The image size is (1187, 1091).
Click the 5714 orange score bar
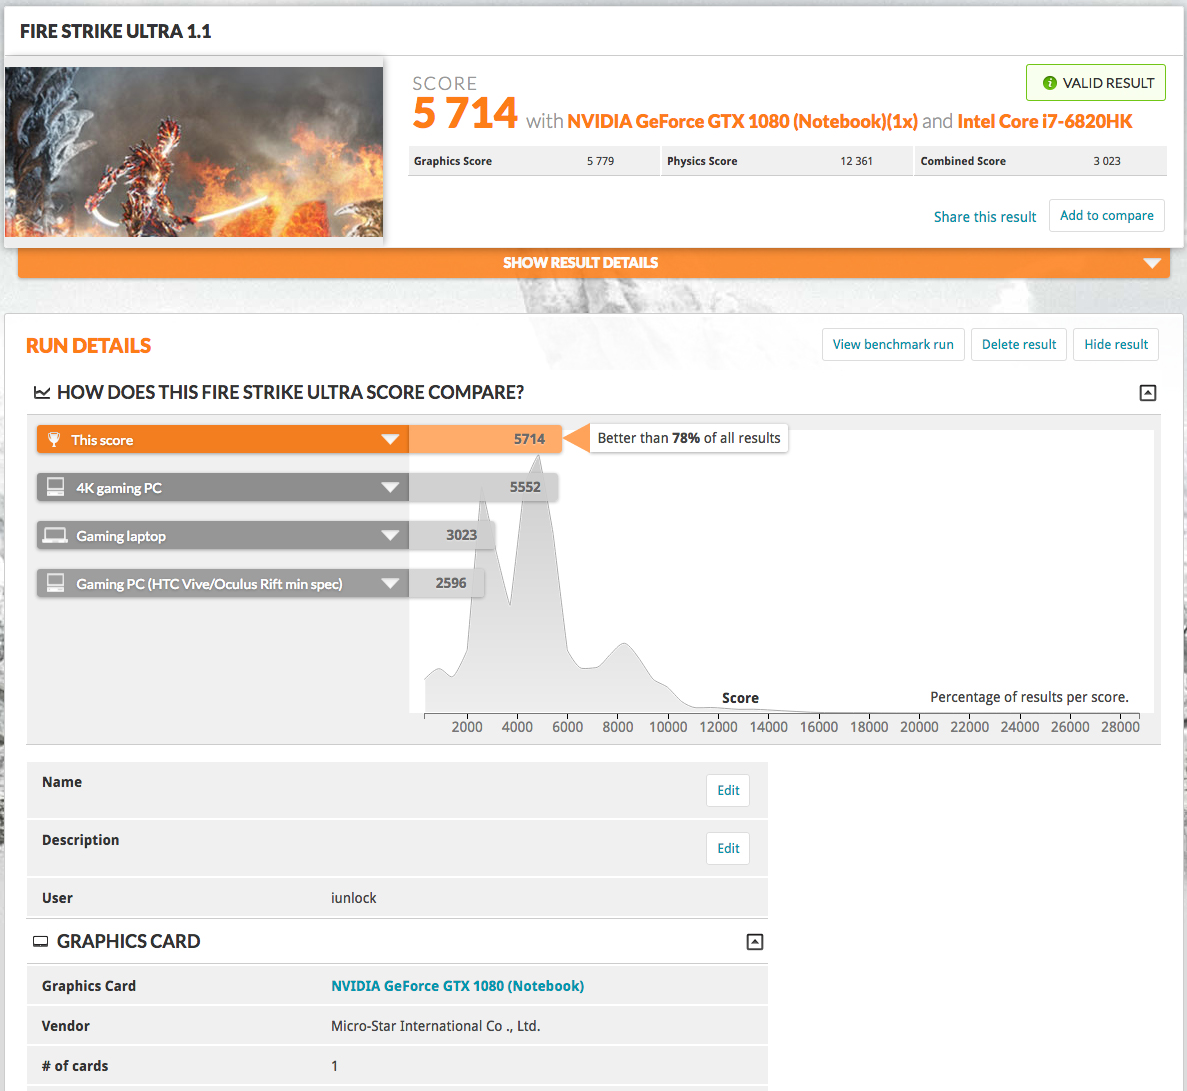point(485,439)
